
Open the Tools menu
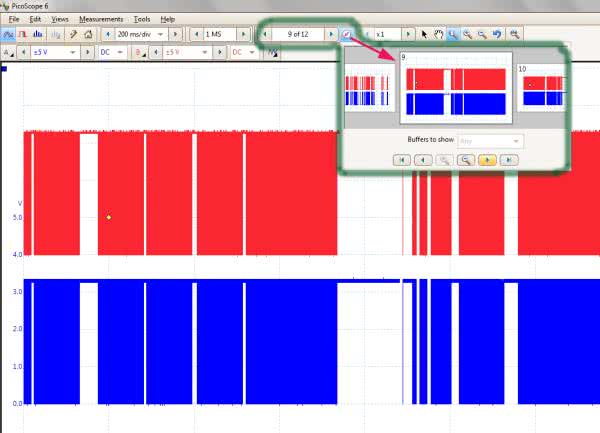(141, 19)
